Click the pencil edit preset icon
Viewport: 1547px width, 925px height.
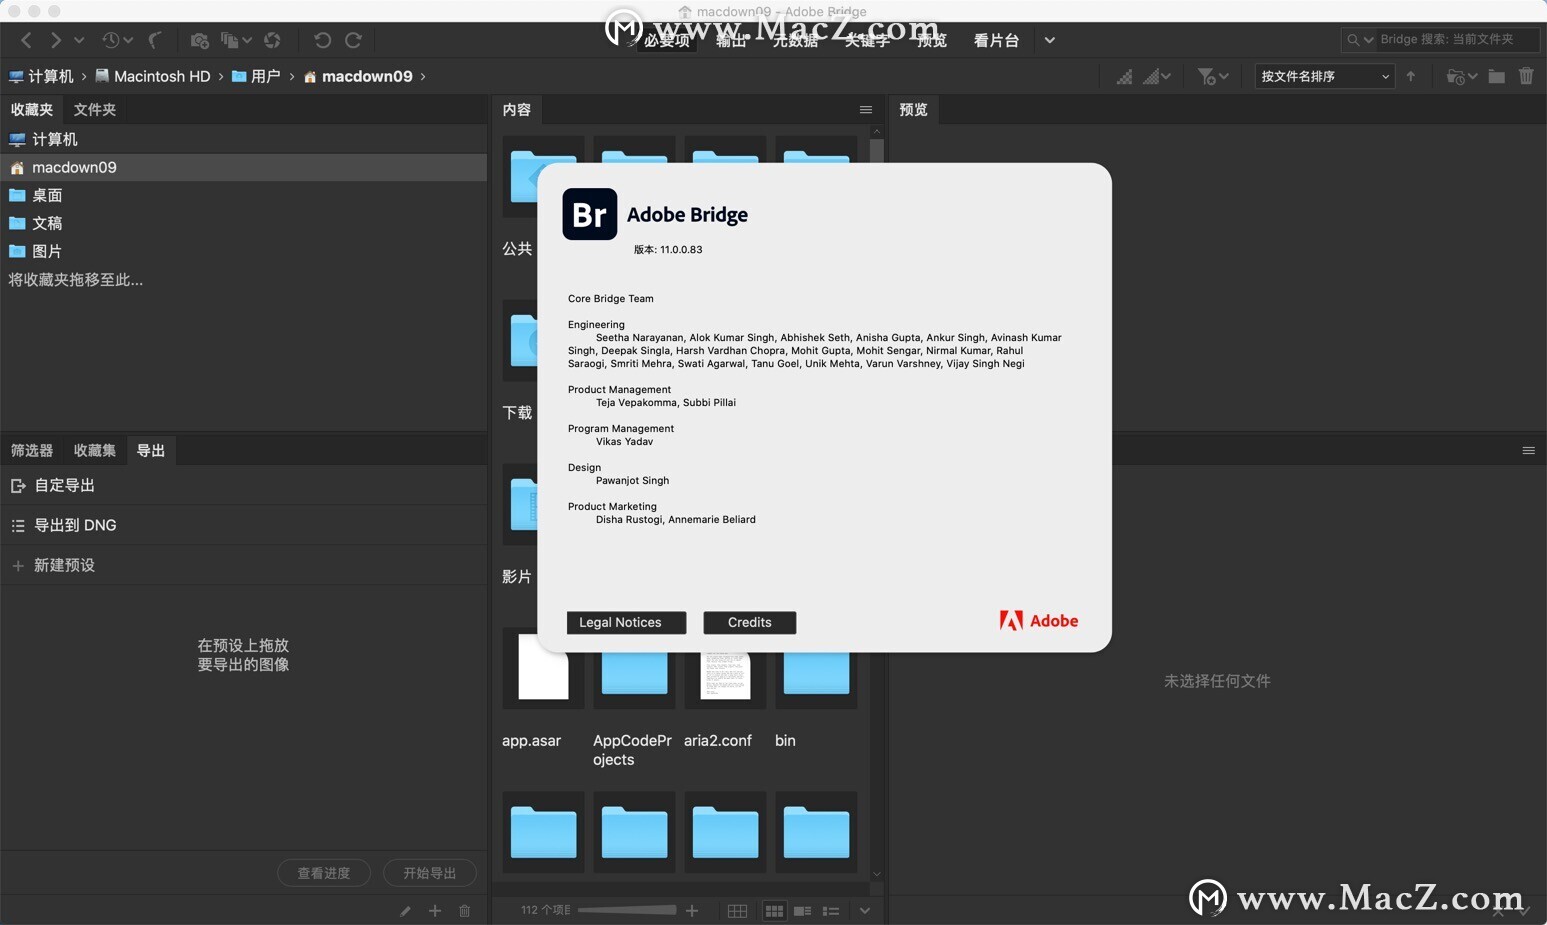tap(405, 911)
